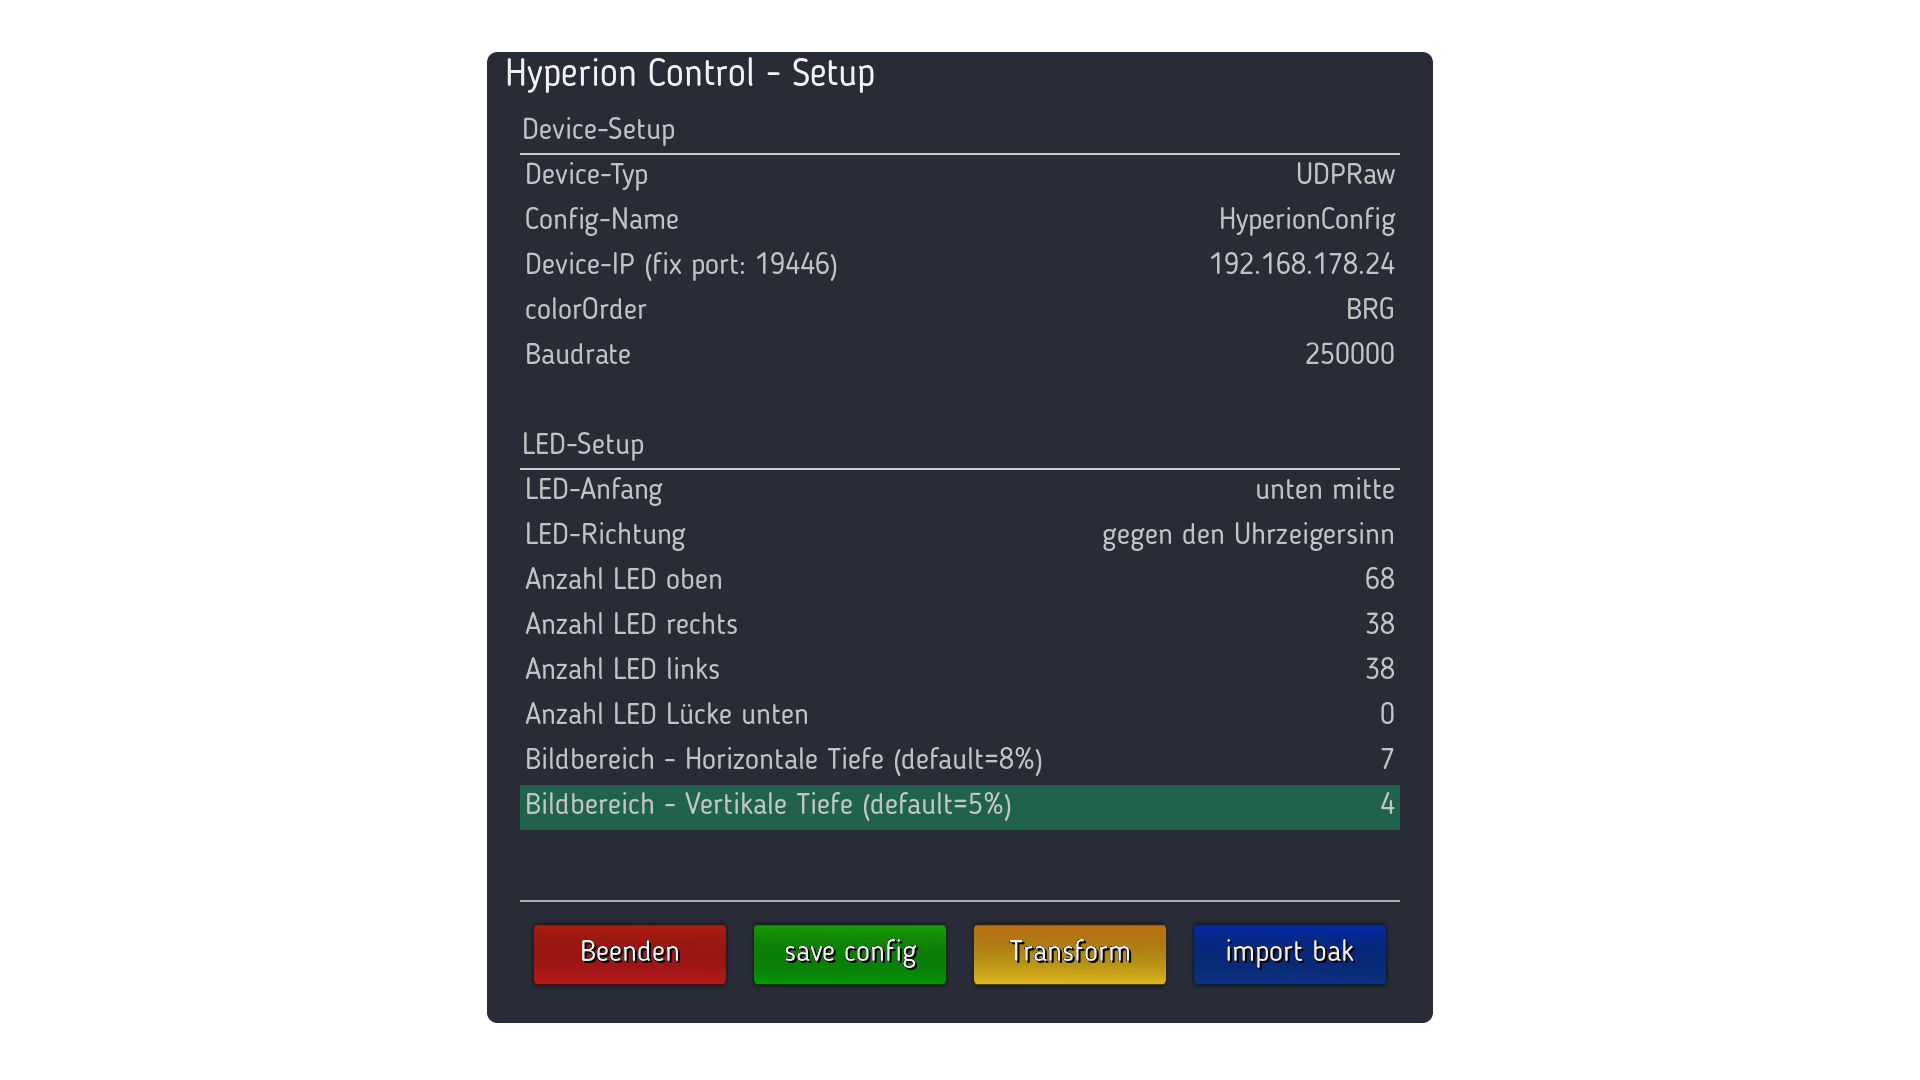Select Anzahl LED oben row

[958, 580]
